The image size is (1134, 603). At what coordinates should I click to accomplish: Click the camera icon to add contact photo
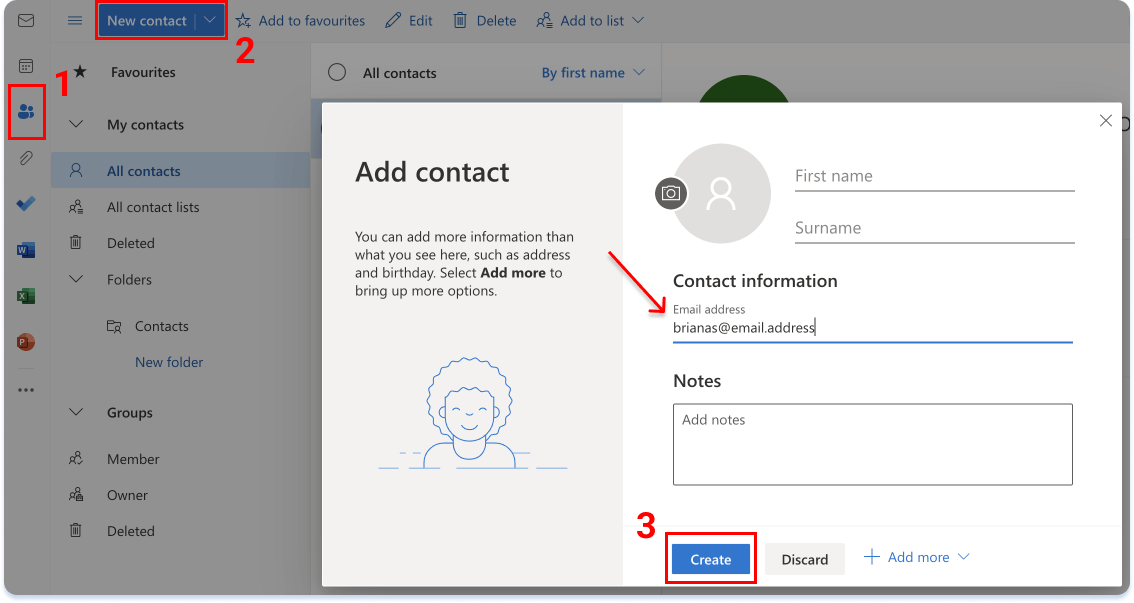[670, 194]
